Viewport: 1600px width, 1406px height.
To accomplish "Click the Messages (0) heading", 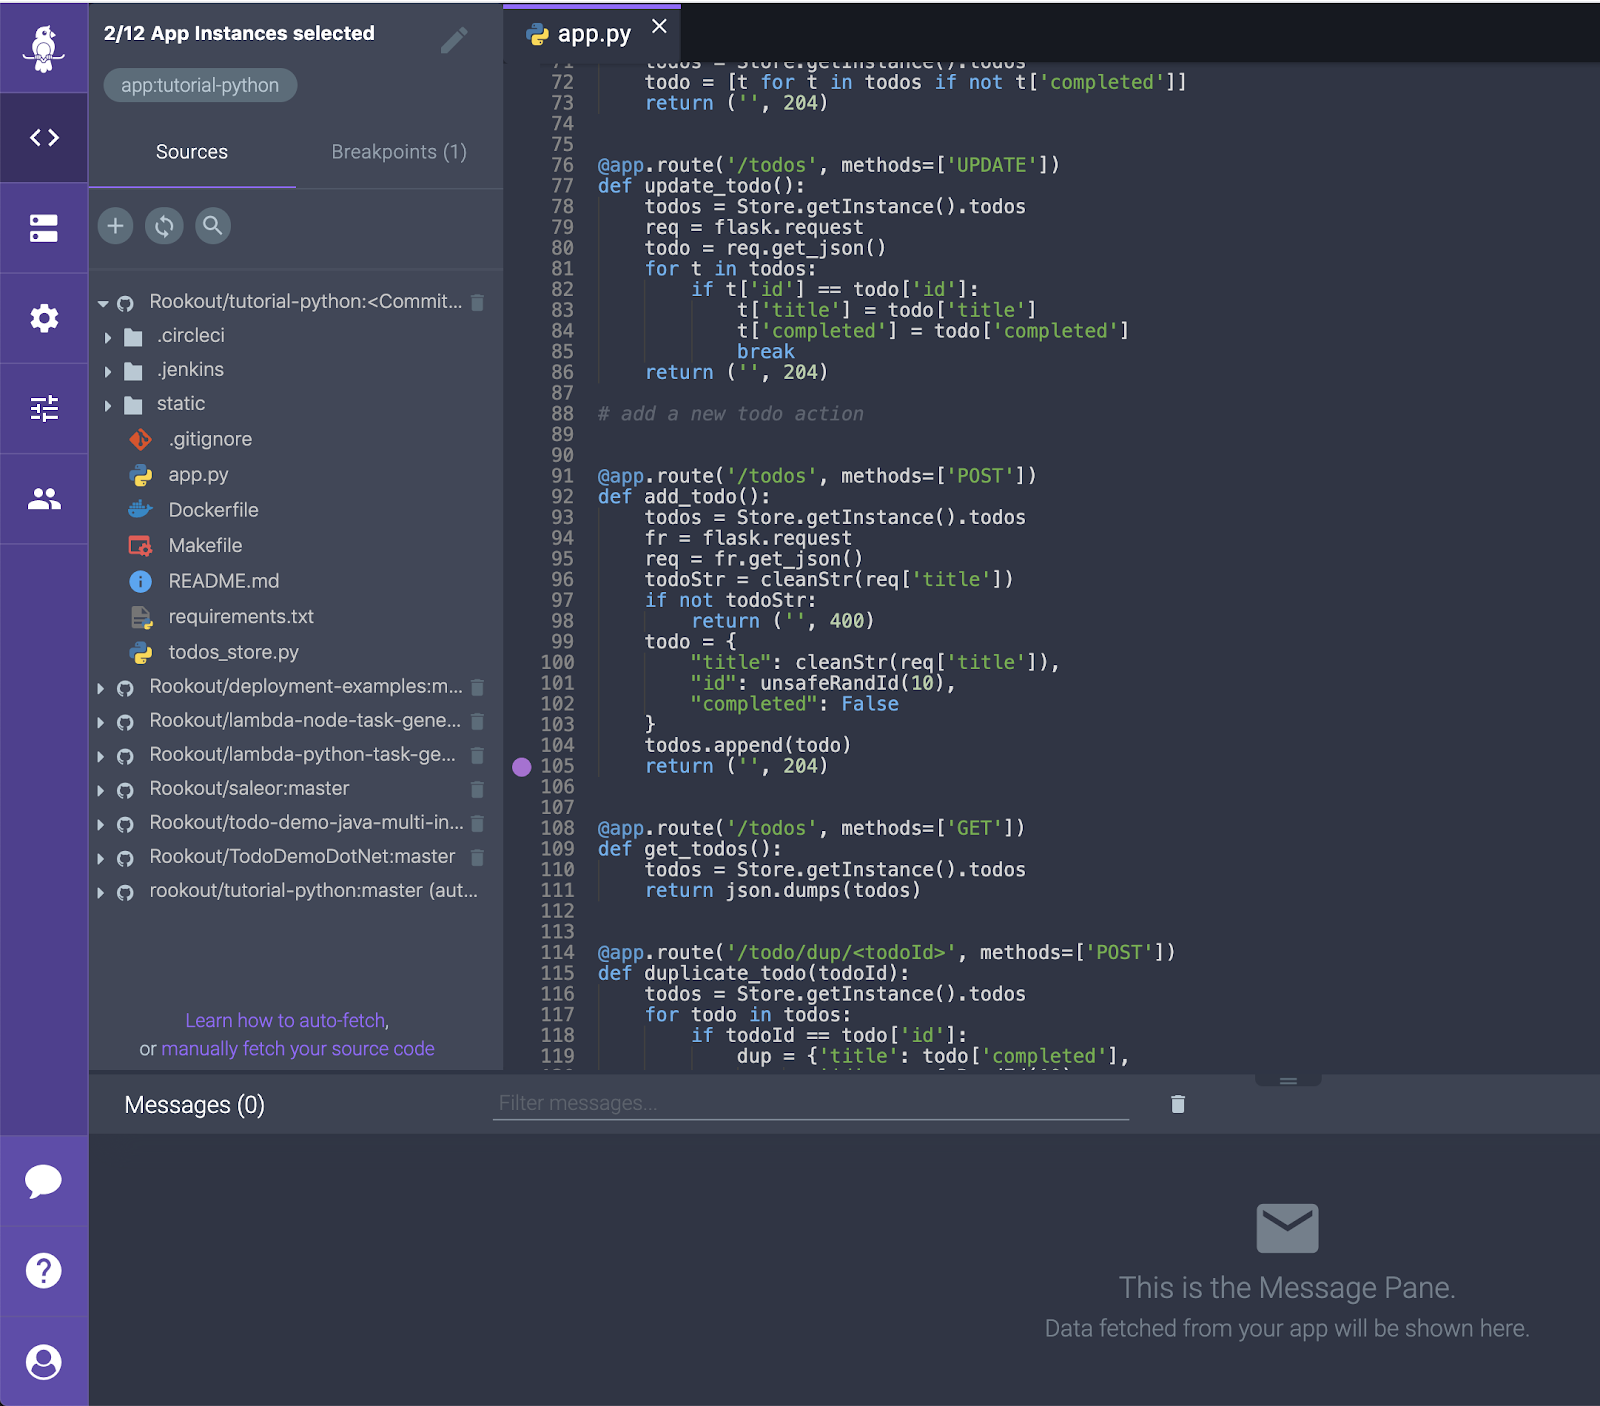I will pyautogui.click(x=195, y=1105).
